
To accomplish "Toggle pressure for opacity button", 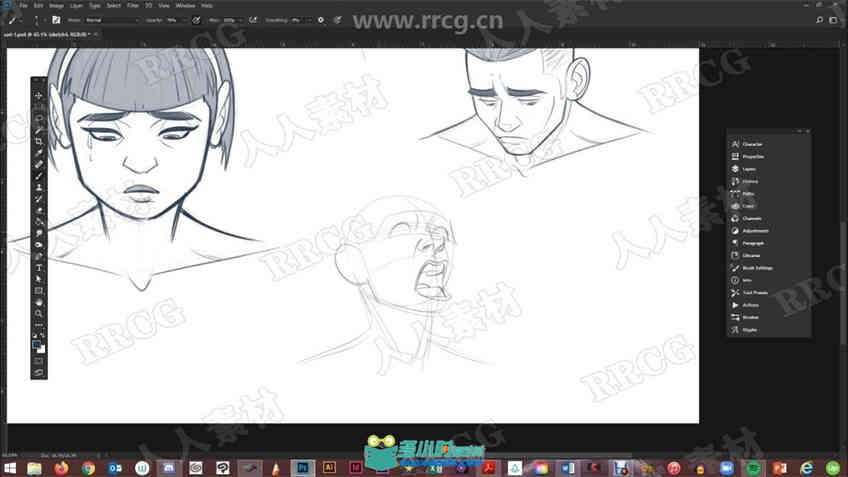I will [x=196, y=20].
